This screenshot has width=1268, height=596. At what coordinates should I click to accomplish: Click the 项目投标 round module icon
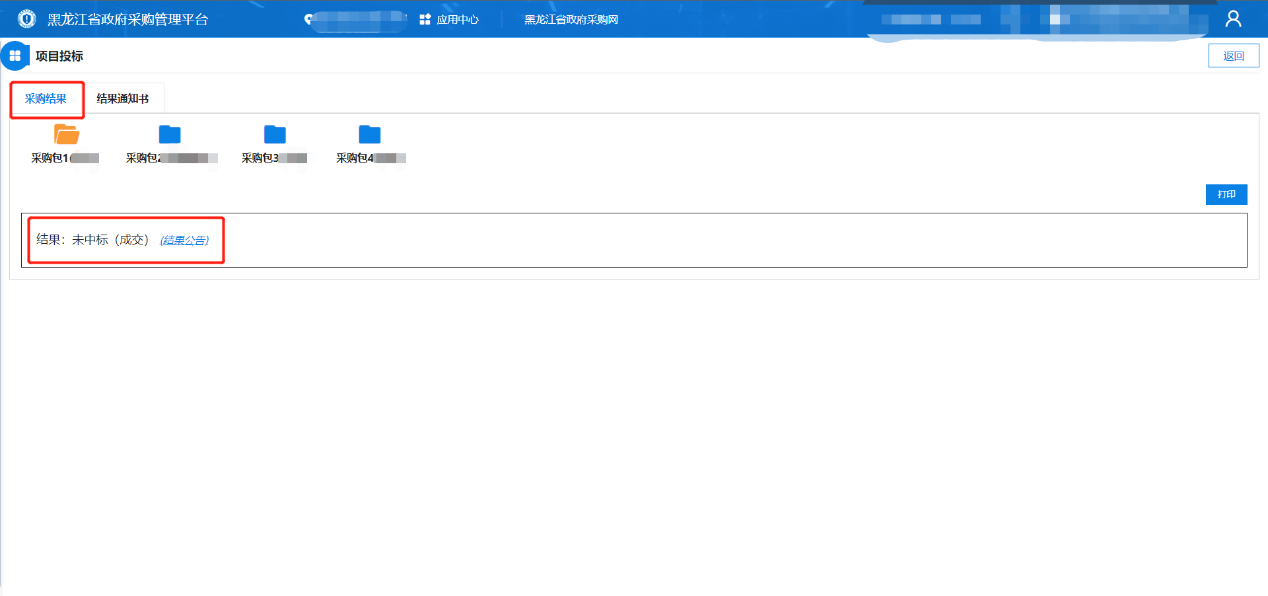(x=15, y=56)
